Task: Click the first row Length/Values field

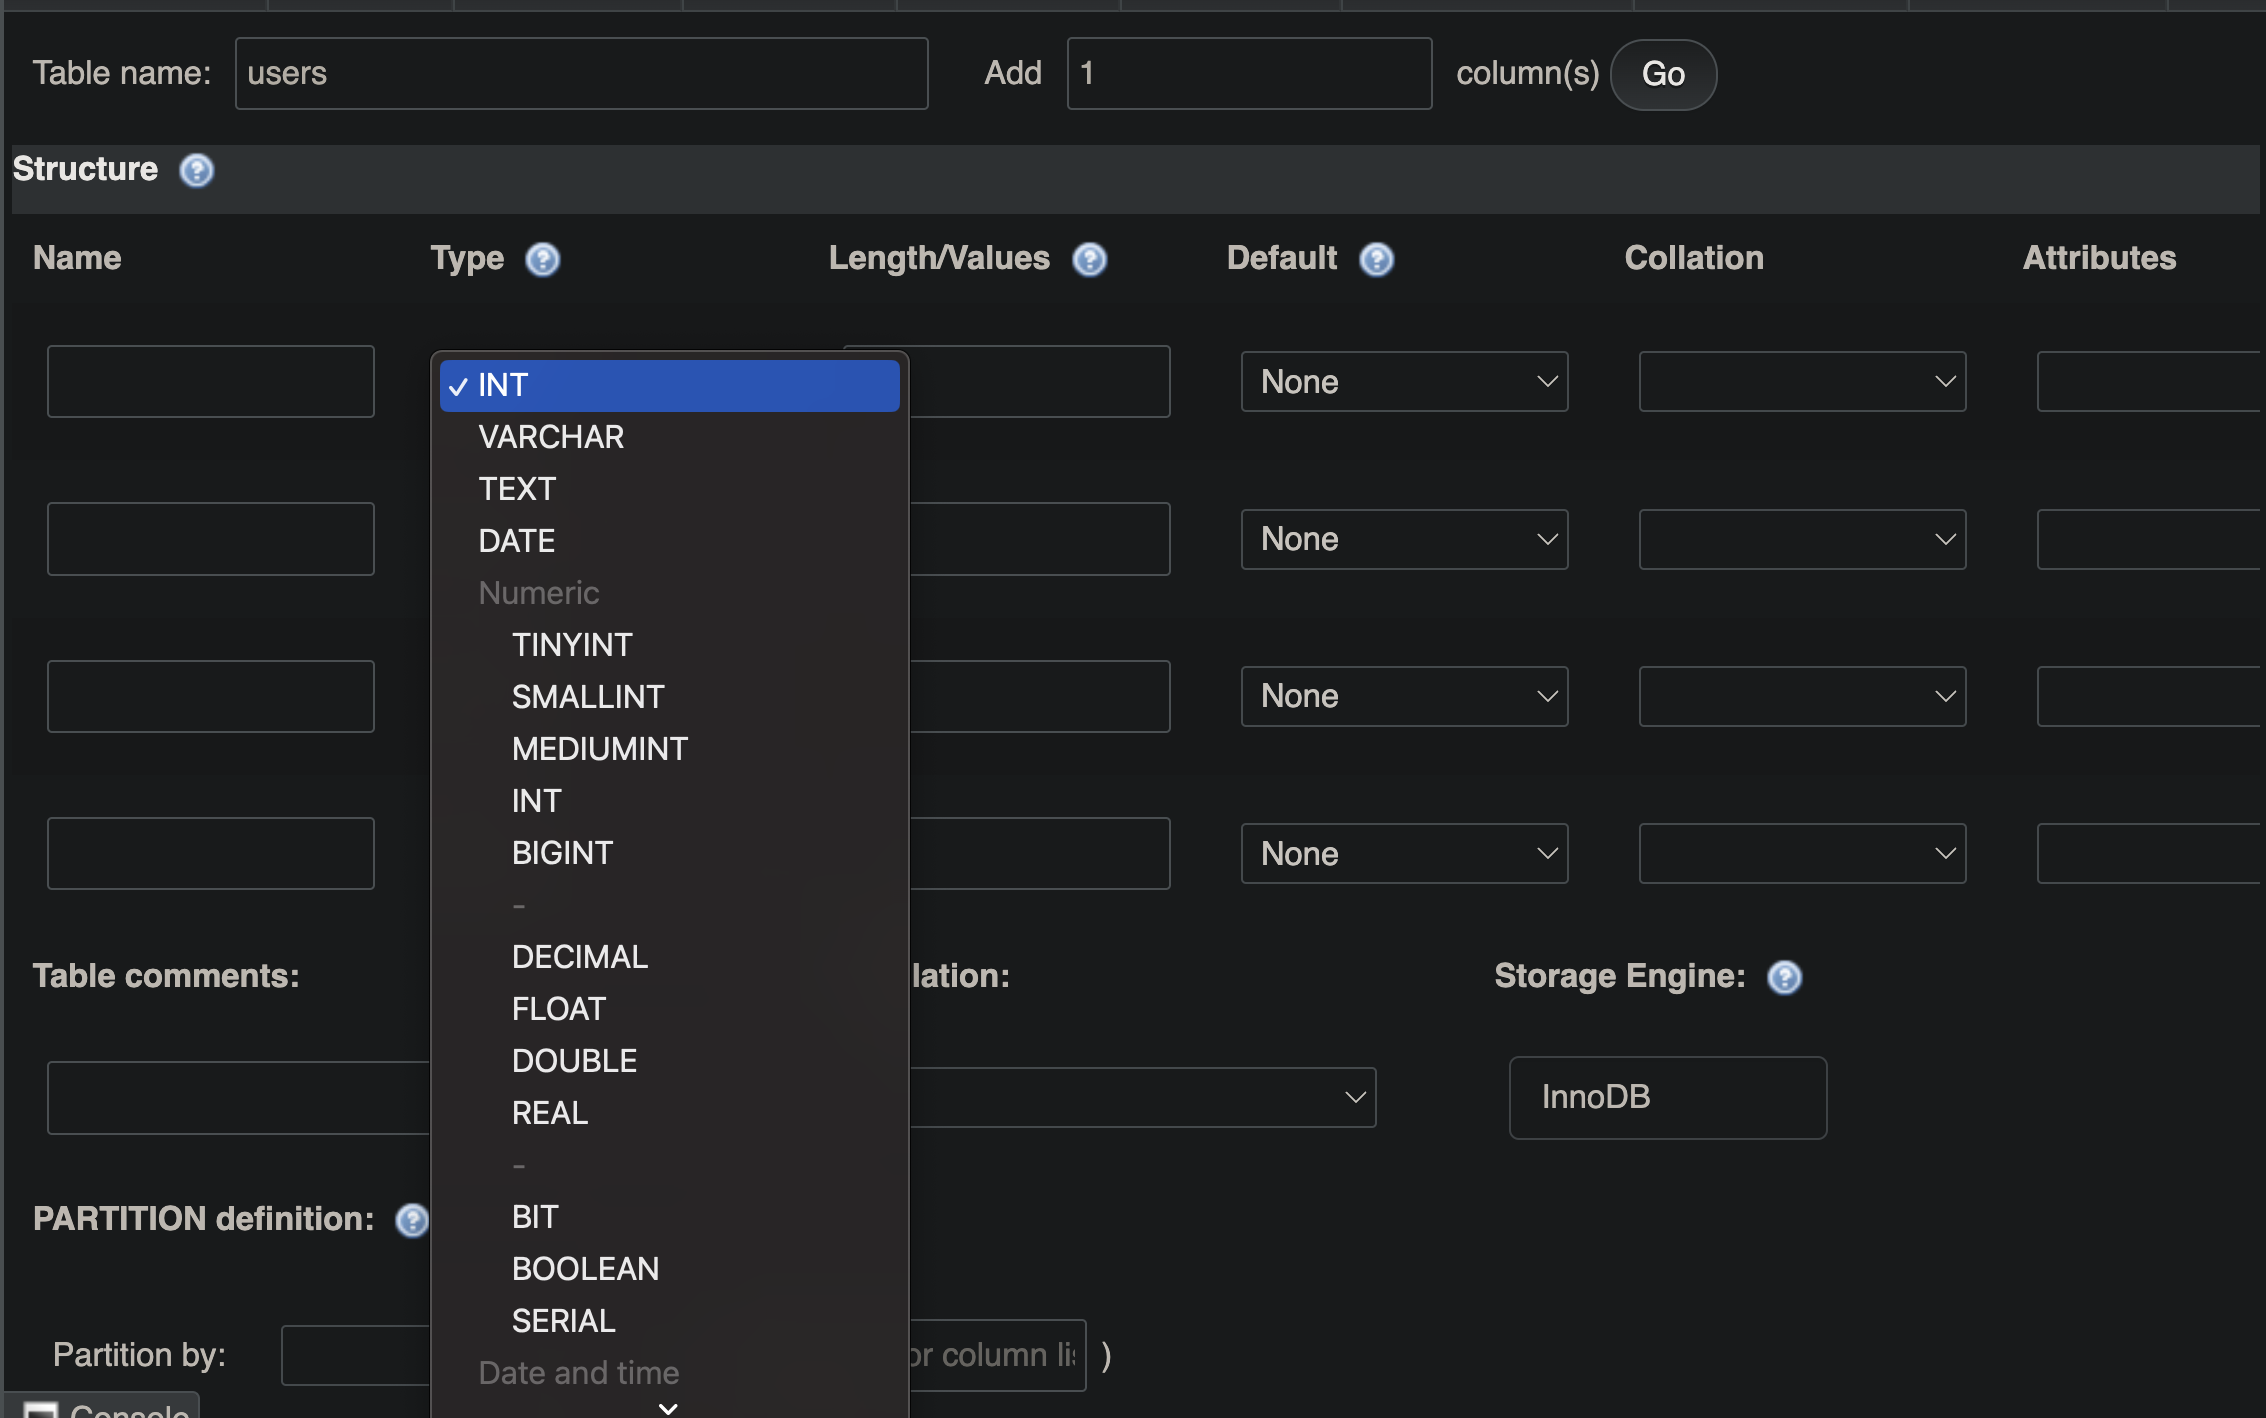Action: [x=1039, y=381]
